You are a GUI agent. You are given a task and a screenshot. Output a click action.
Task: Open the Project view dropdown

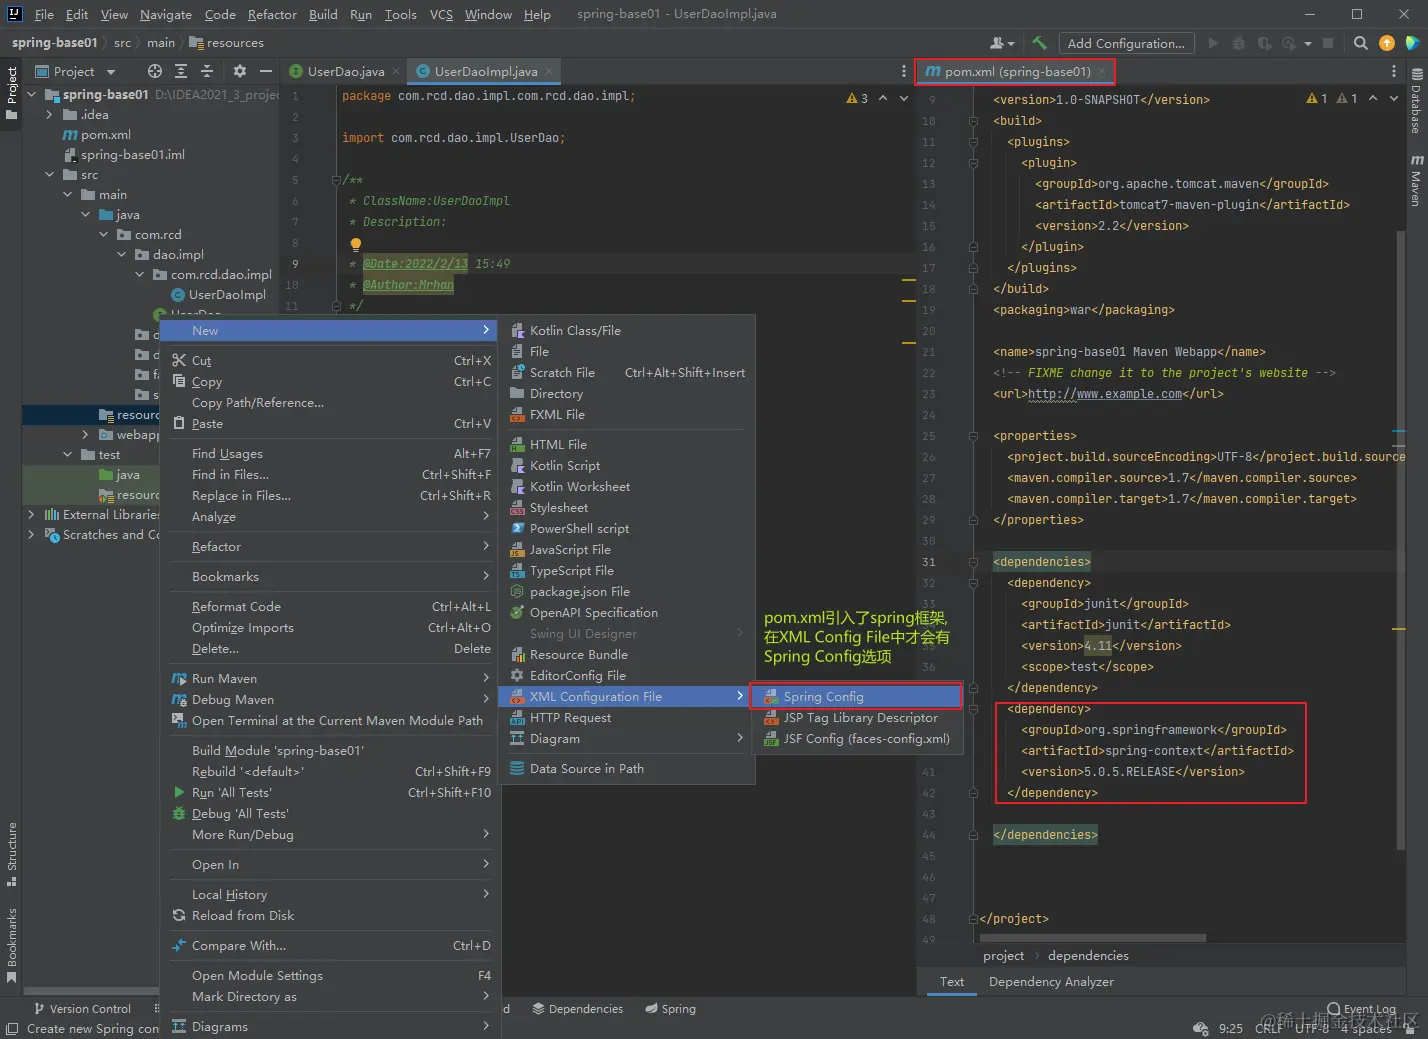(110, 72)
